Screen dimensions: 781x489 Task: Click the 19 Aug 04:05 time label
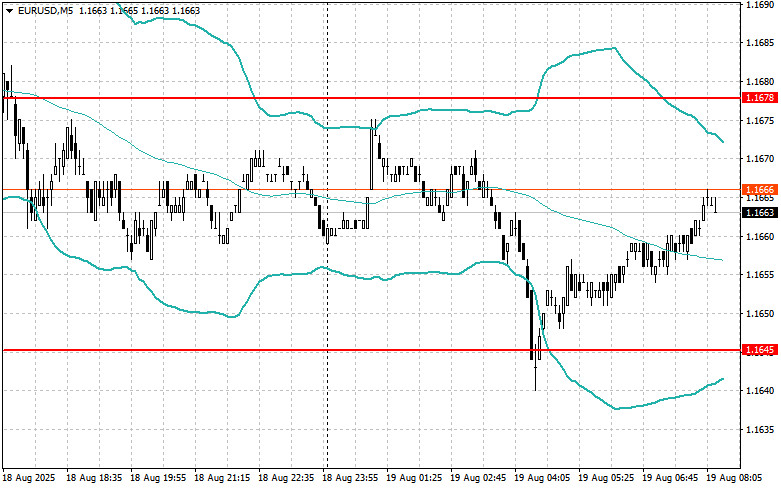tap(542, 478)
